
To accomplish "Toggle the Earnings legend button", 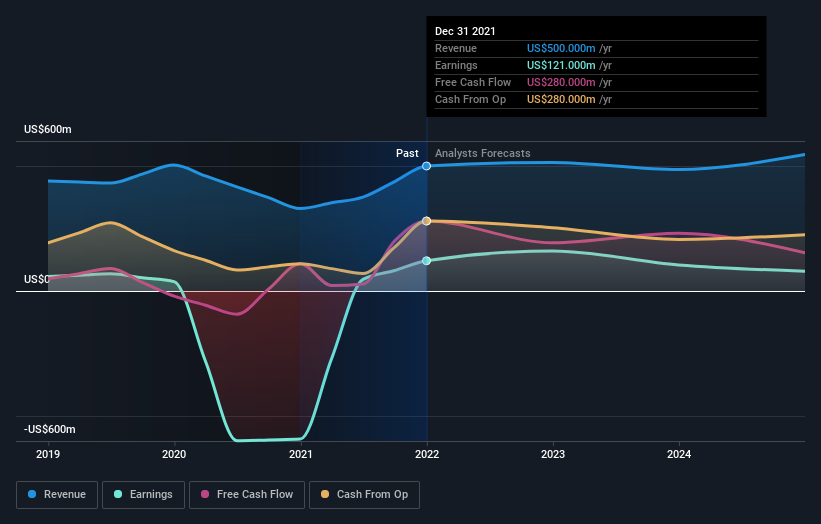I will pos(143,495).
